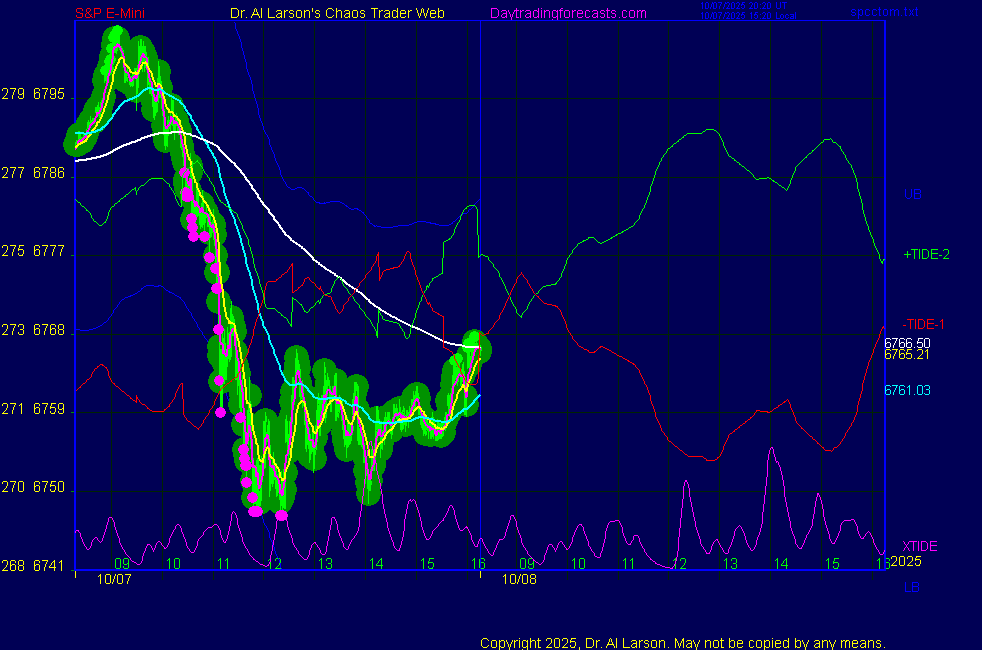
Task: Click the 6766.50 price readout
Action: click(907, 342)
